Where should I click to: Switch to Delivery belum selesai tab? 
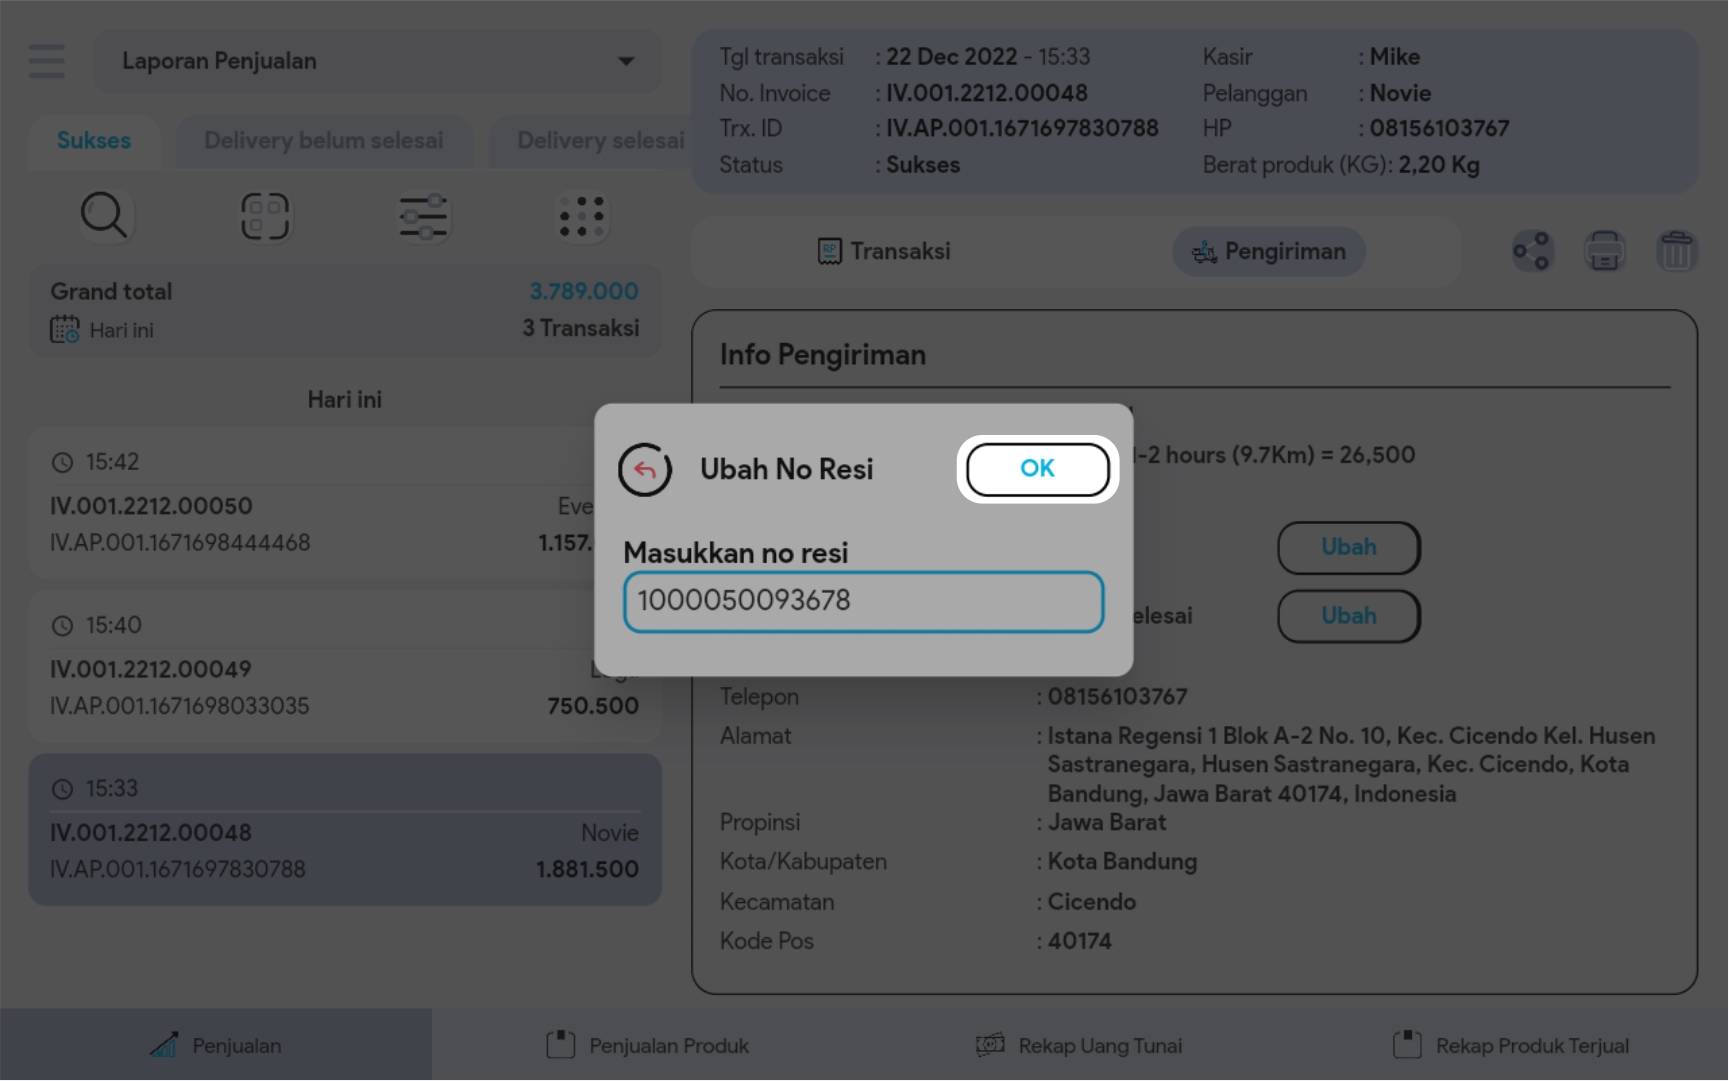(323, 141)
